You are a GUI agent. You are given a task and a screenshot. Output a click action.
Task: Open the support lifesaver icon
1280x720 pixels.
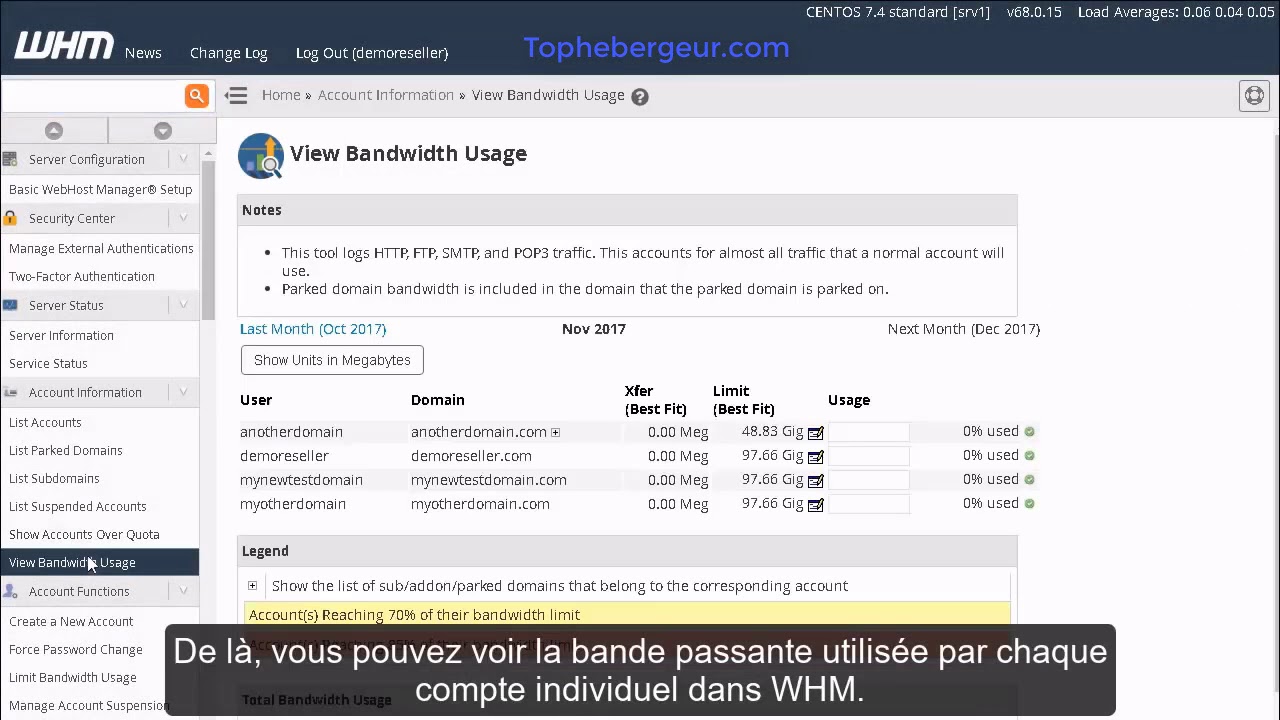point(1254,95)
